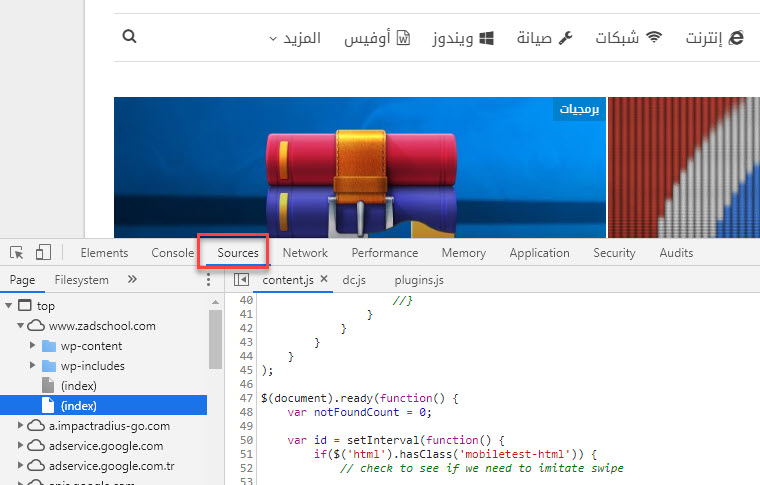Click the Wi-Fi icon next to شبكات
This screenshot has height=485, width=760.
[654, 37]
